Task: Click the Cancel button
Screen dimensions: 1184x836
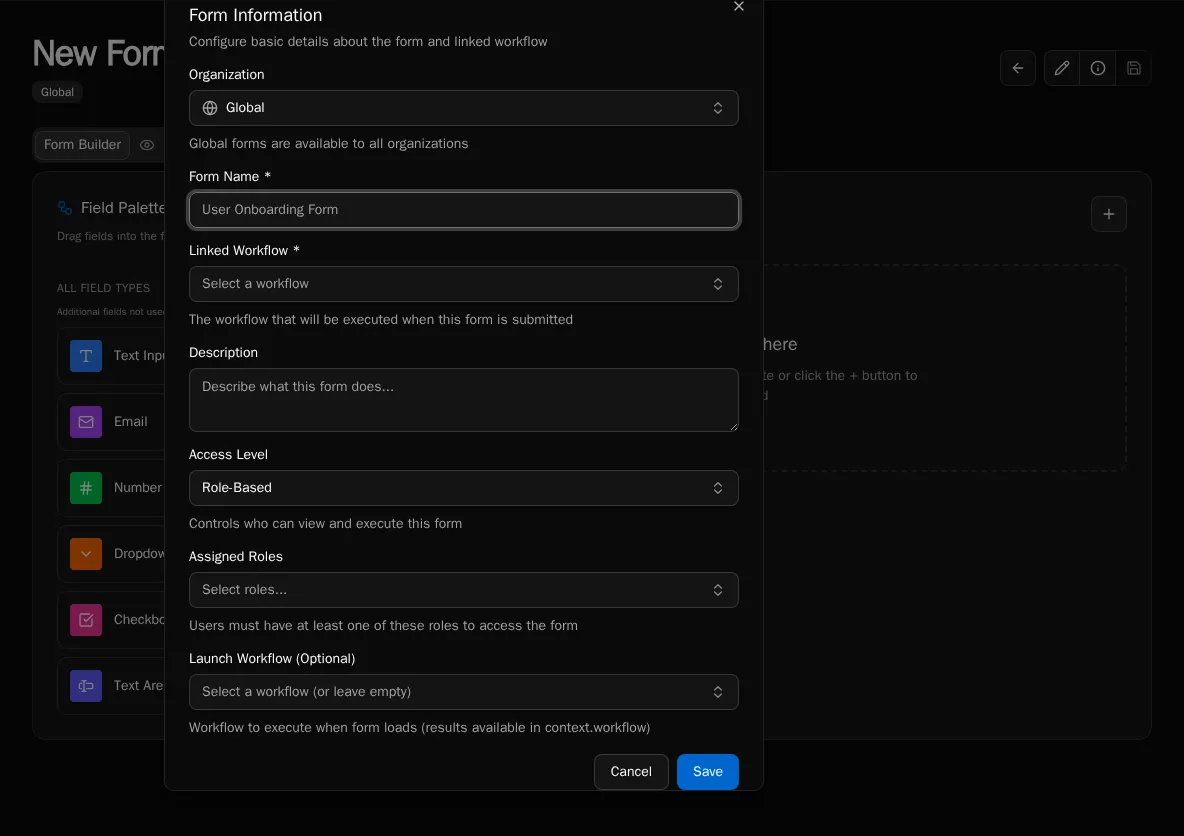Action: (x=631, y=772)
